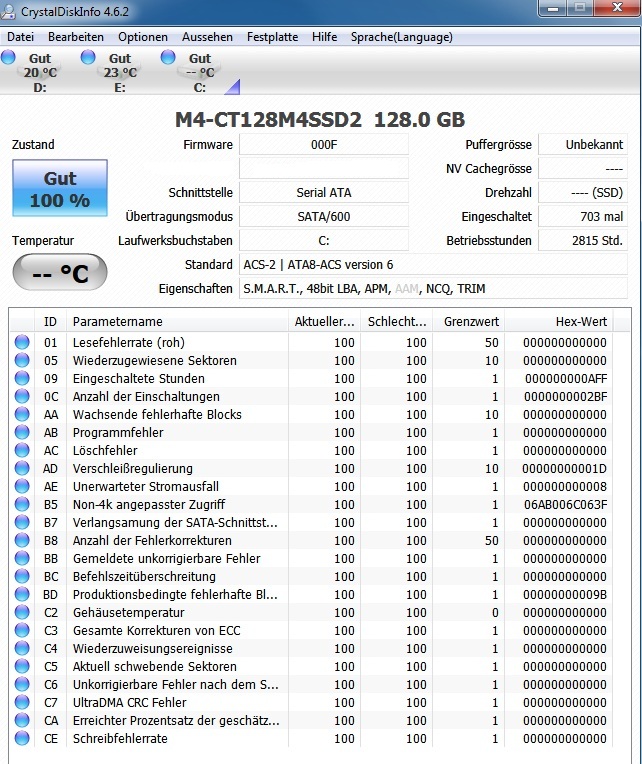Click status orb of Anzahl der Einschaltungen row
Image resolution: width=642 pixels, height=764 pixels.
(22, 396)
